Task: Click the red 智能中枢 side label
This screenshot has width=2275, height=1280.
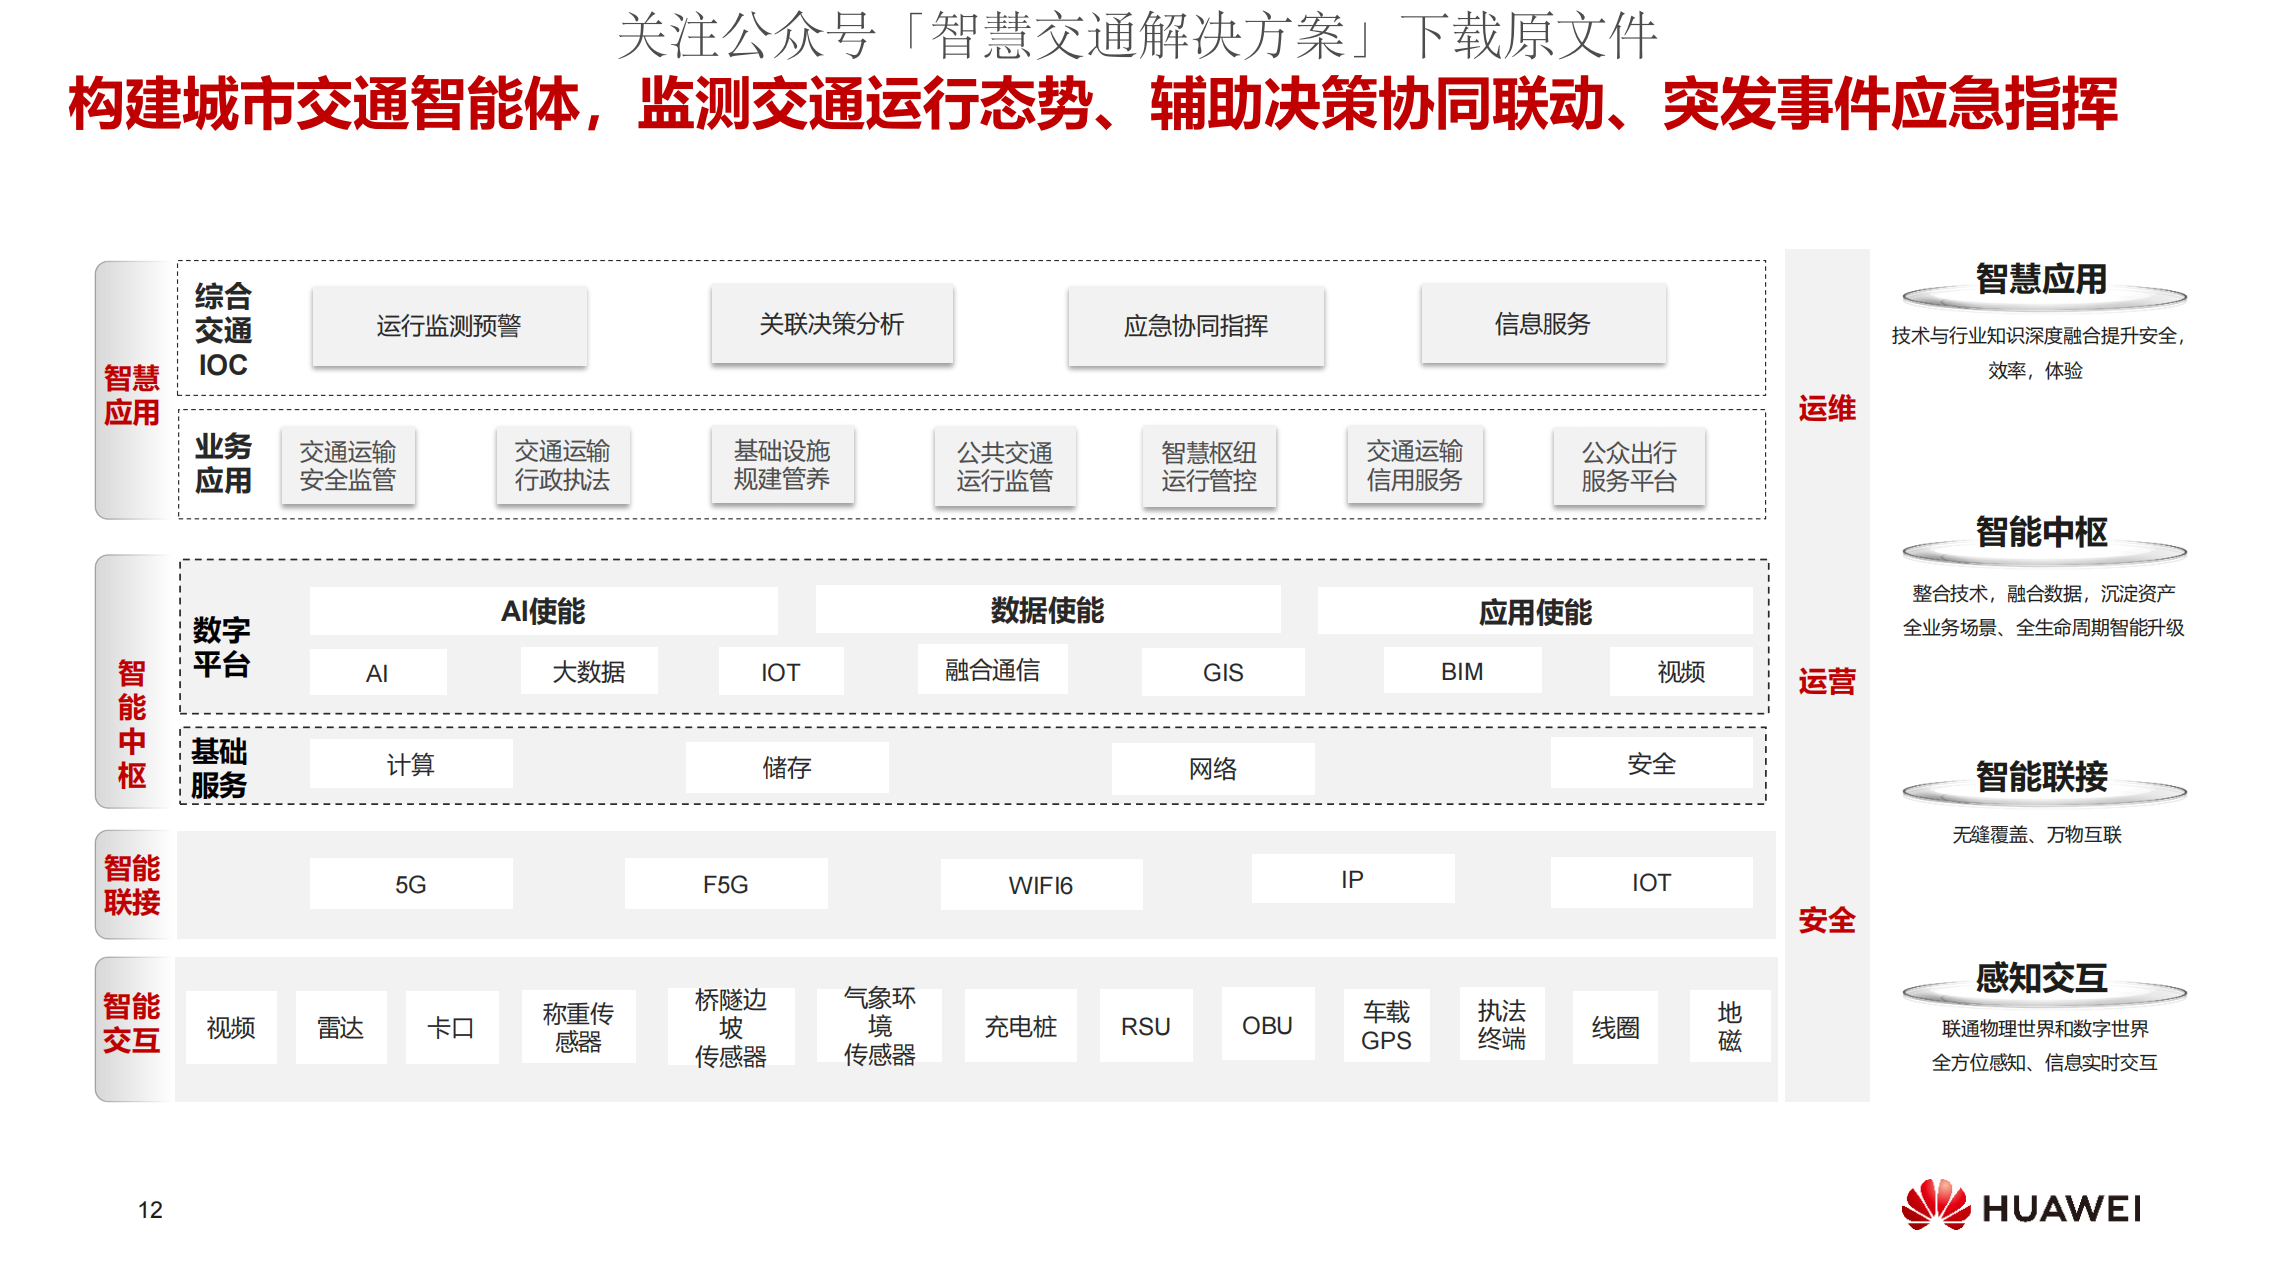Action: [x=132, y=724]
